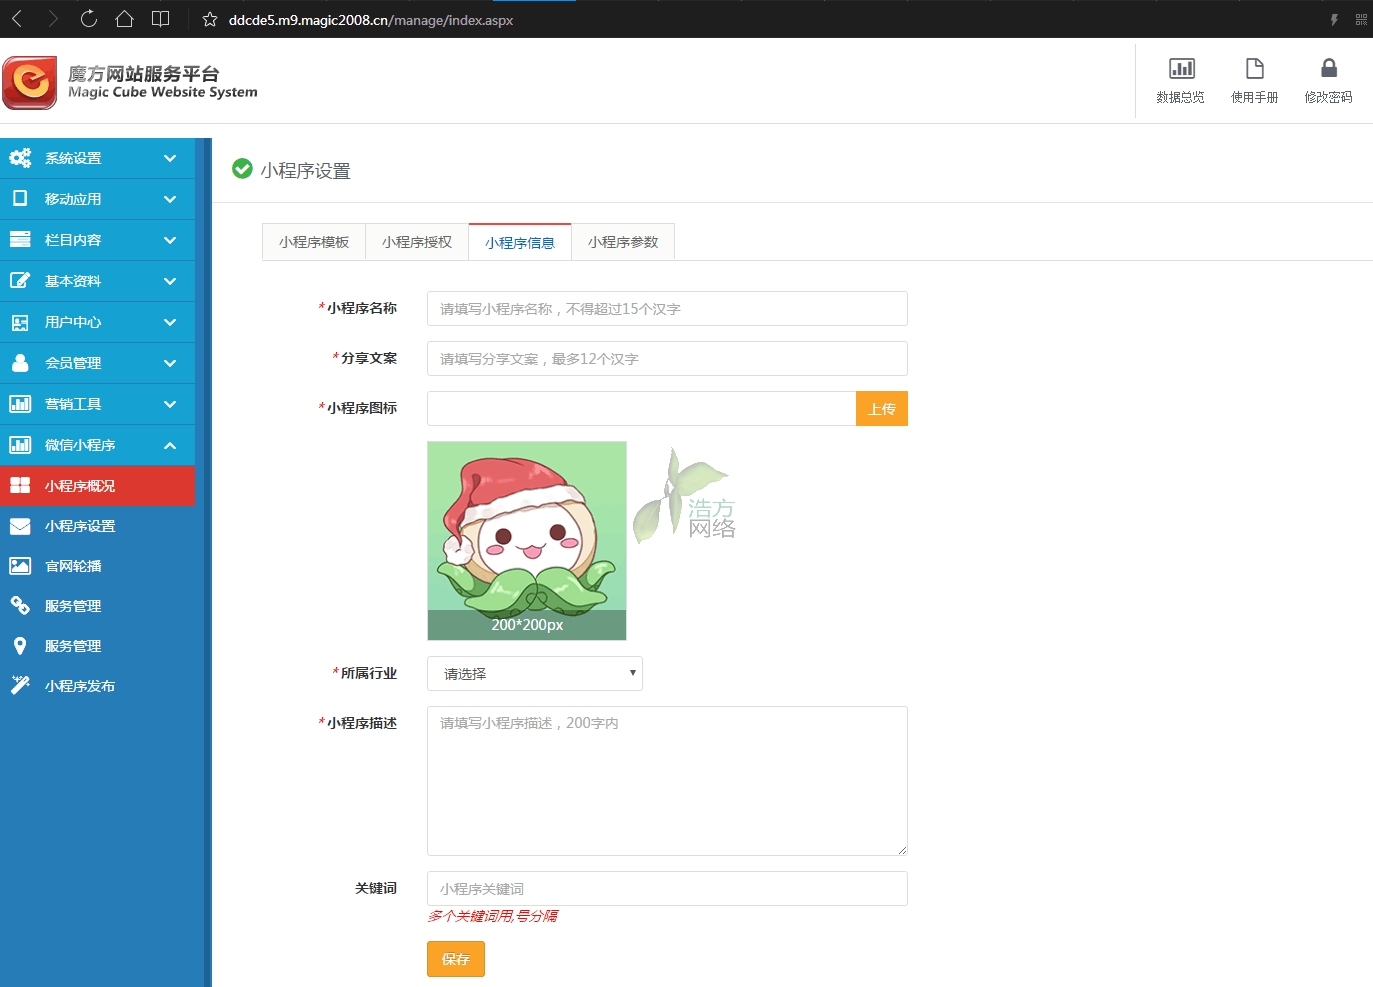This screenshot has width=1373, height=987.
Task: Open the 修改密码 password change panel
Action: coord(1328,80)
